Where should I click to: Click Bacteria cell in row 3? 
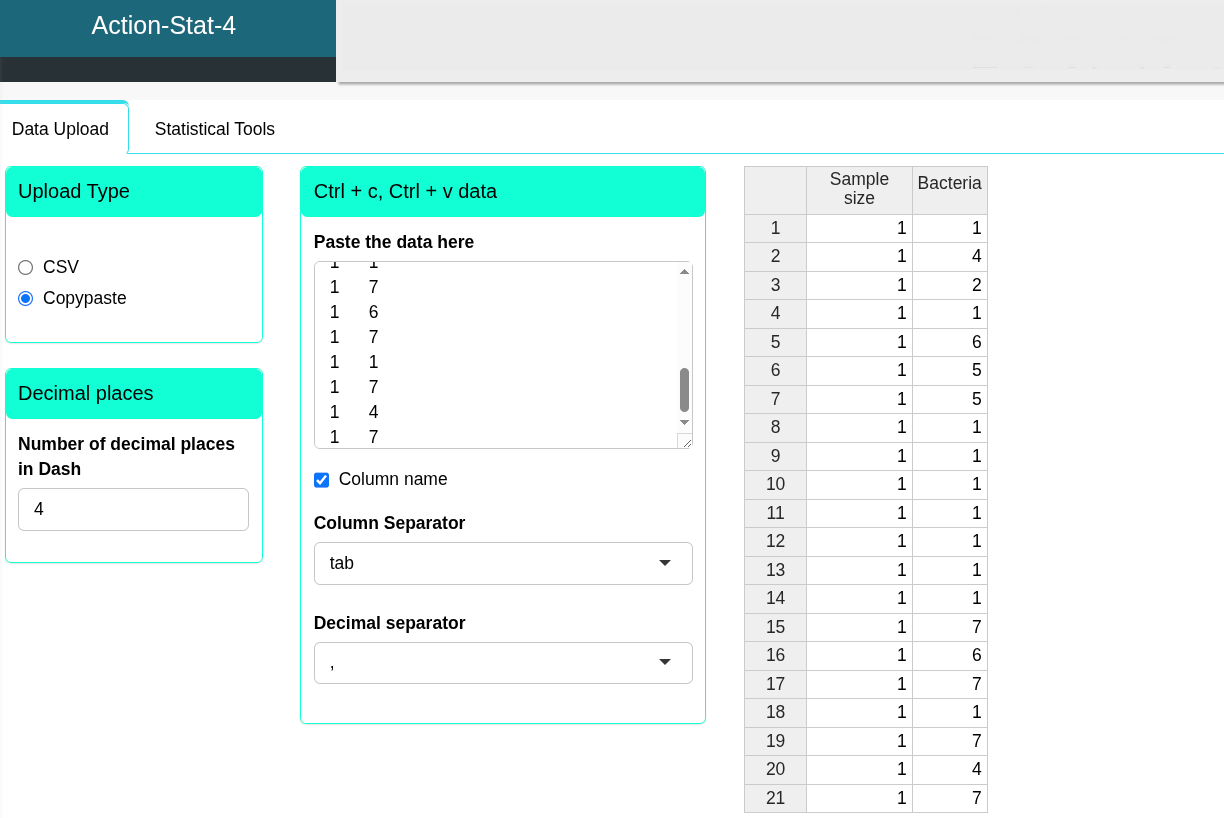pos(950,285)
